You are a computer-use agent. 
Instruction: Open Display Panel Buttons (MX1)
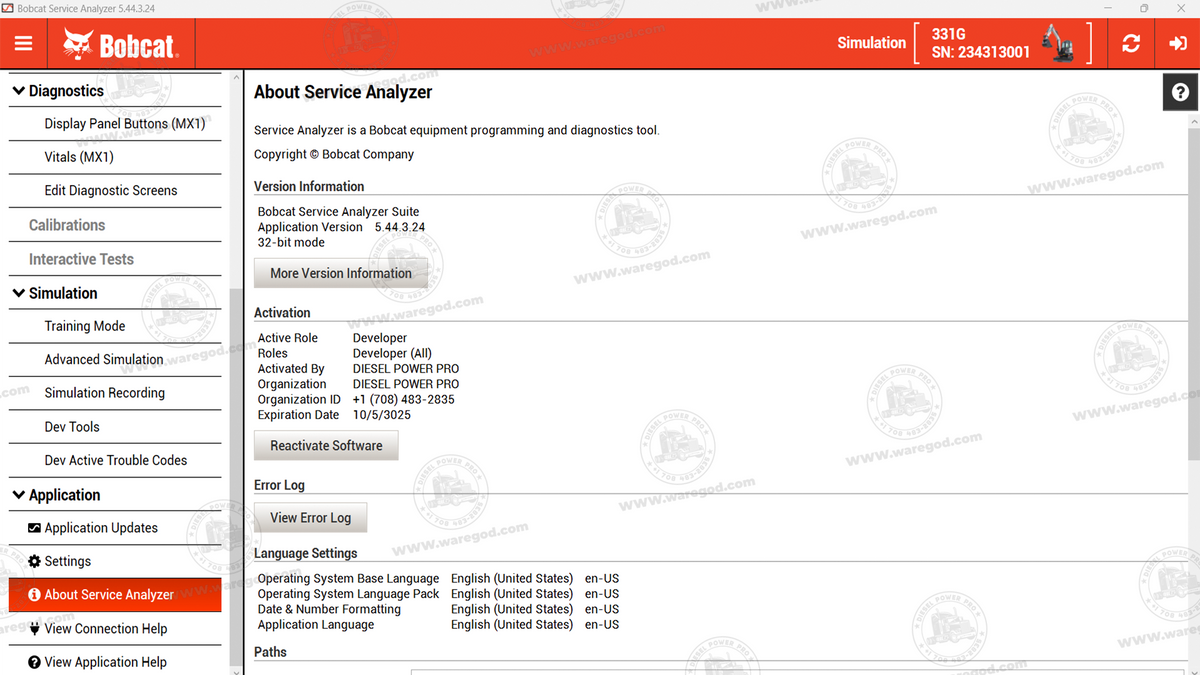(x=115, y=124)
